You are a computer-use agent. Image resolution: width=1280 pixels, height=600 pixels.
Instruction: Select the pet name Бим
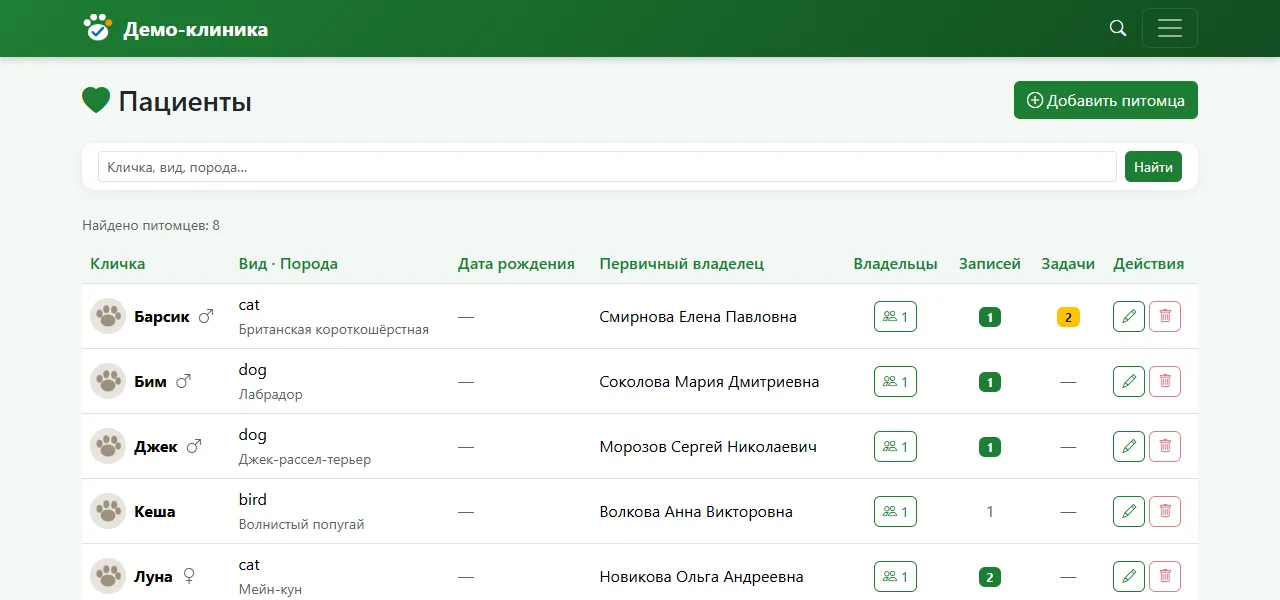(150, 382)
